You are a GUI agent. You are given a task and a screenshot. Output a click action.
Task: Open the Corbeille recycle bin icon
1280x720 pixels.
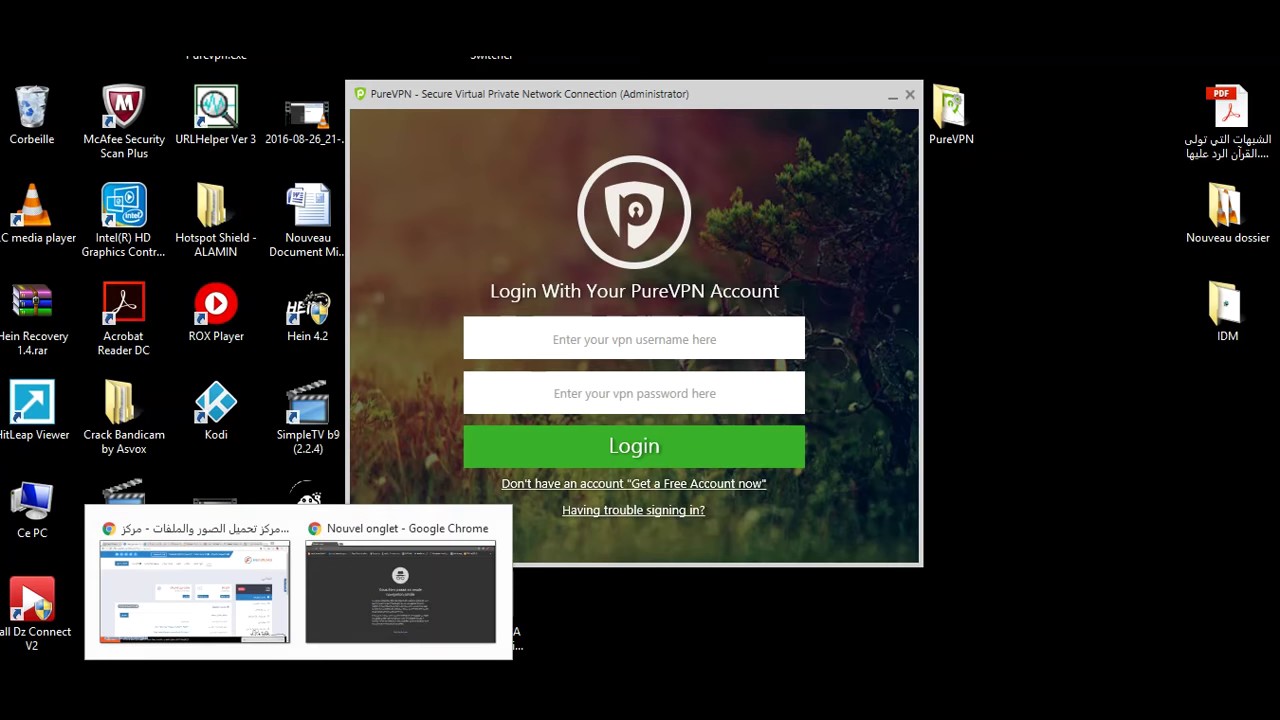[x=32, y=106]
